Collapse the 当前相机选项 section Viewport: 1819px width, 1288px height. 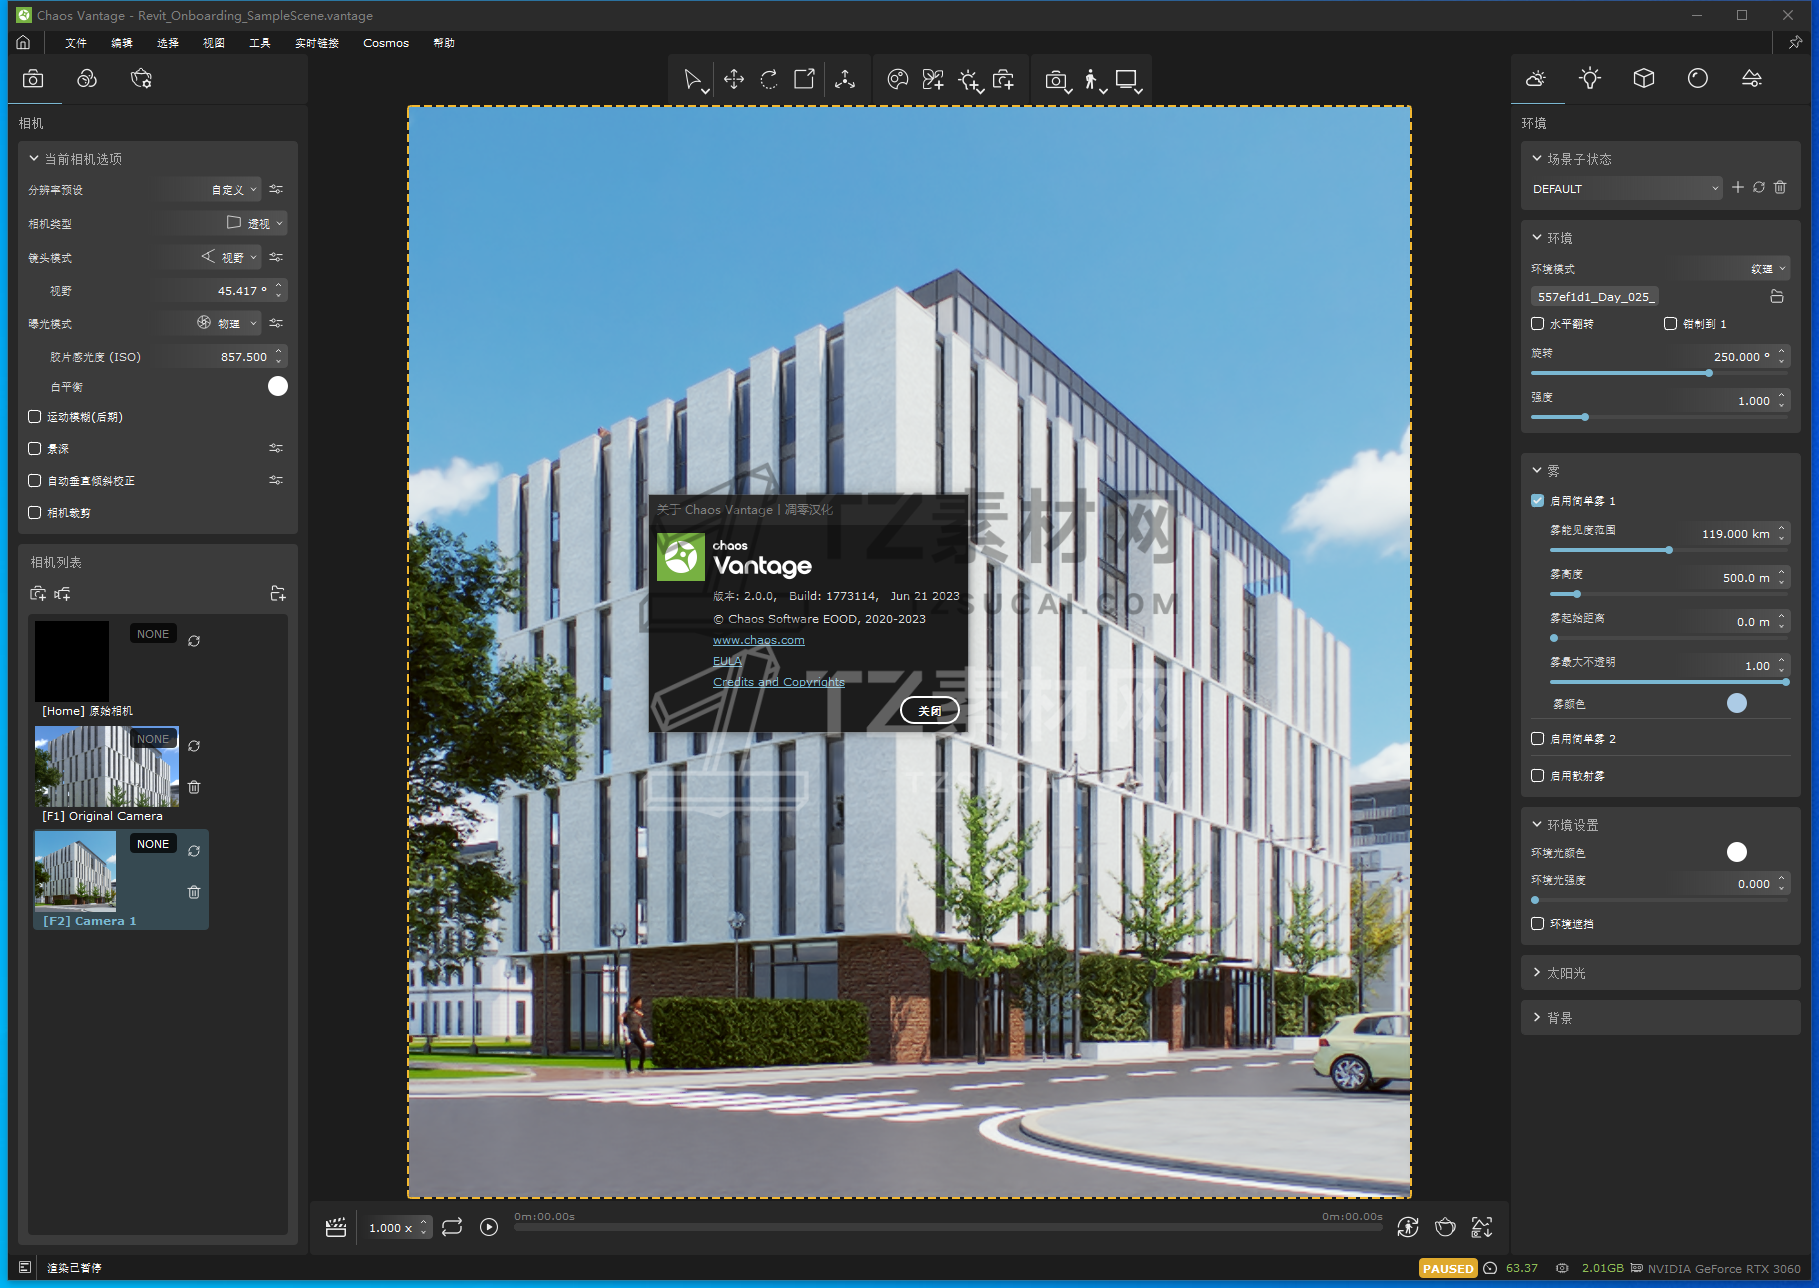coord(75,159)
